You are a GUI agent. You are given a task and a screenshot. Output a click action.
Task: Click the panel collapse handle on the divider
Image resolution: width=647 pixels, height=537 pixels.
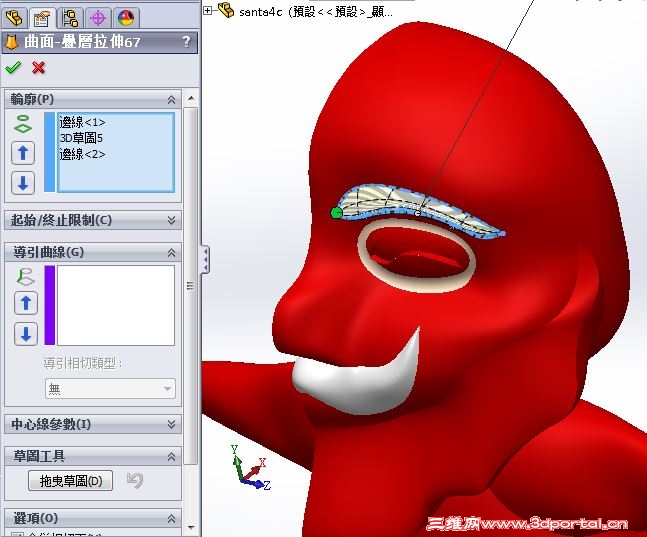(x=205, y=259)
